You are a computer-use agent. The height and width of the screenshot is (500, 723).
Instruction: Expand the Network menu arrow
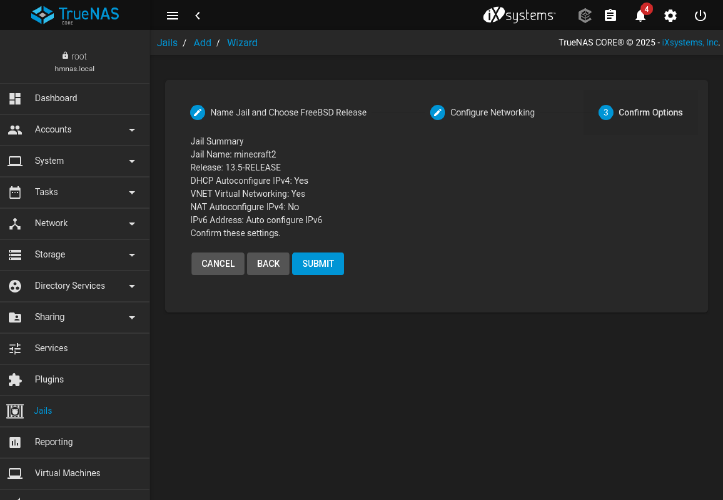coord(132,224)
